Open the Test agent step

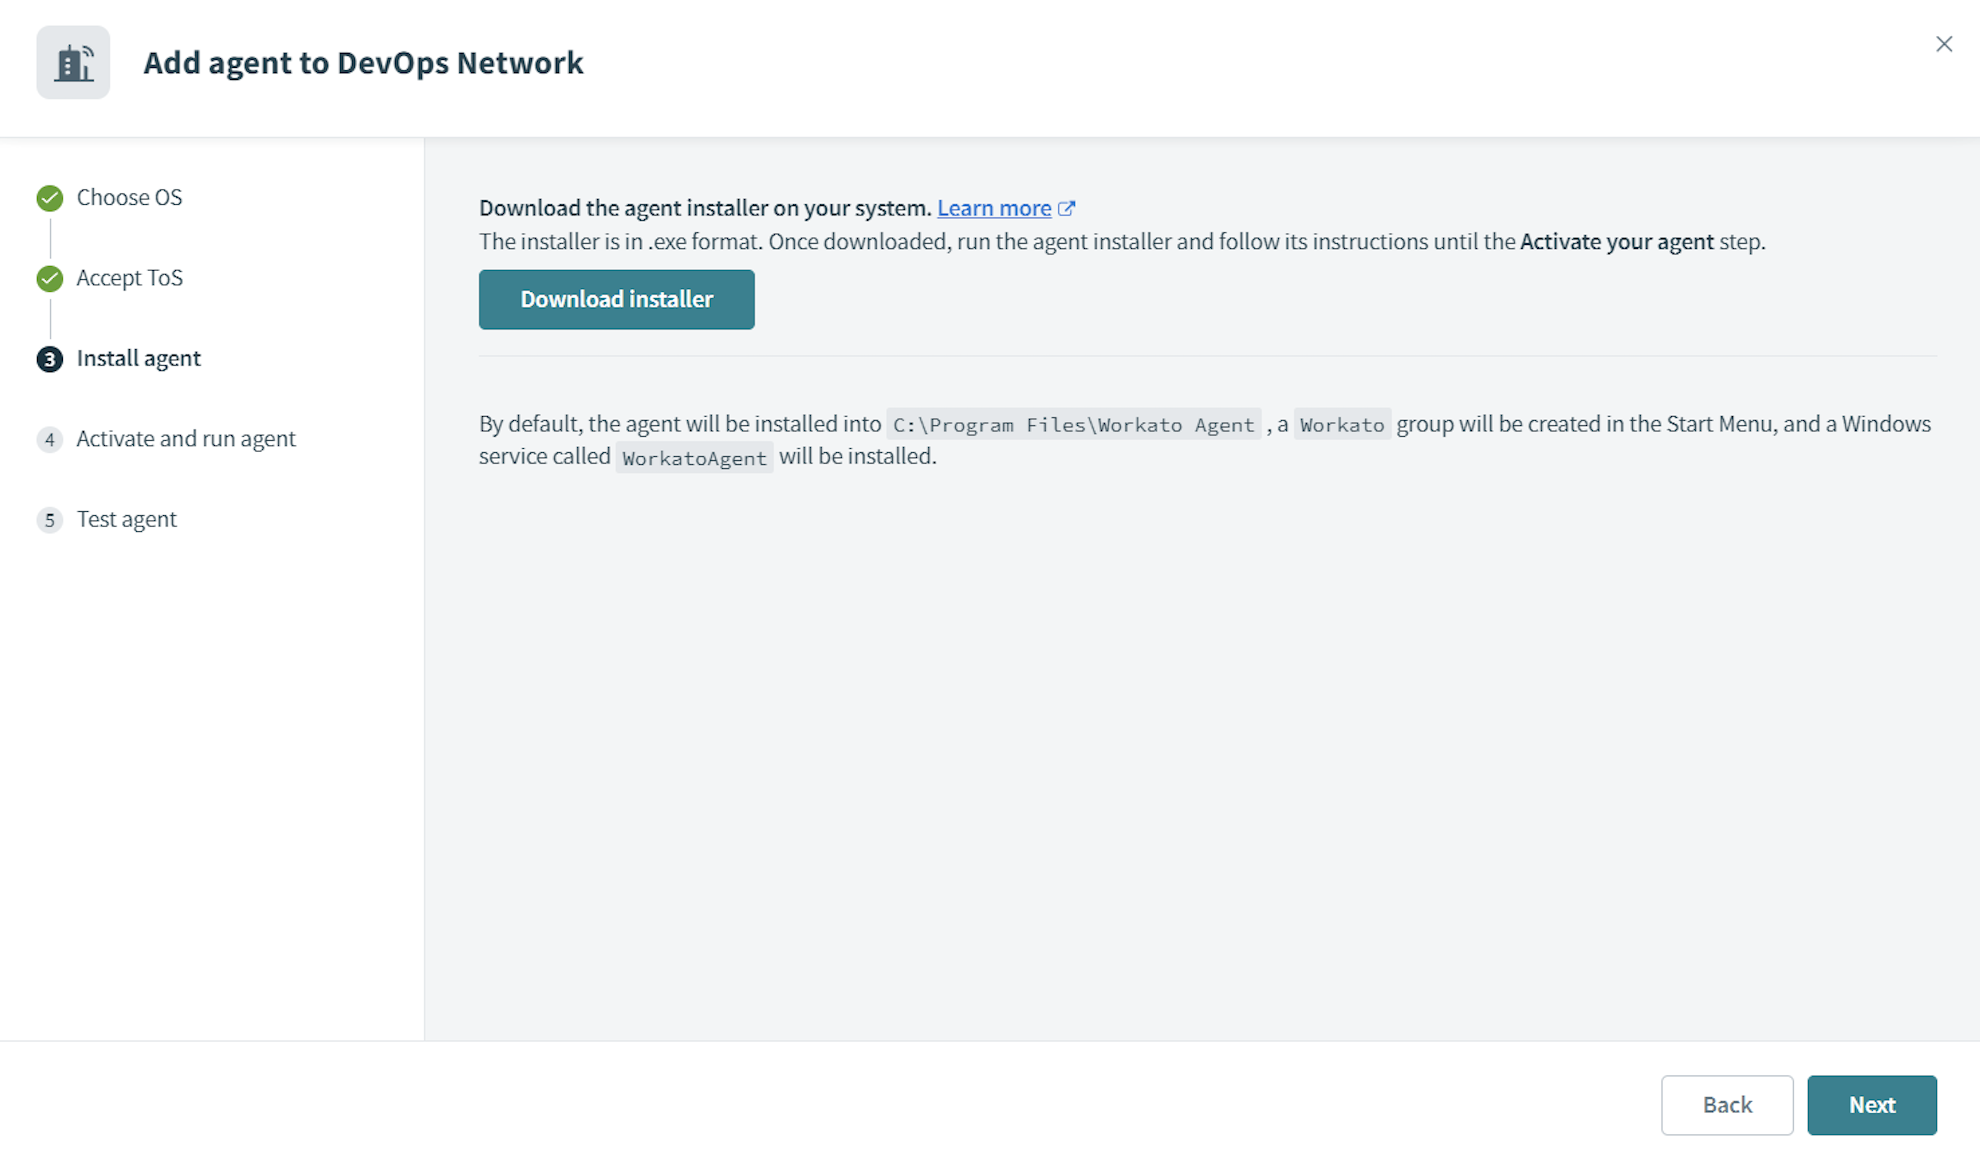pyautogui.click(x=126, y=519)
